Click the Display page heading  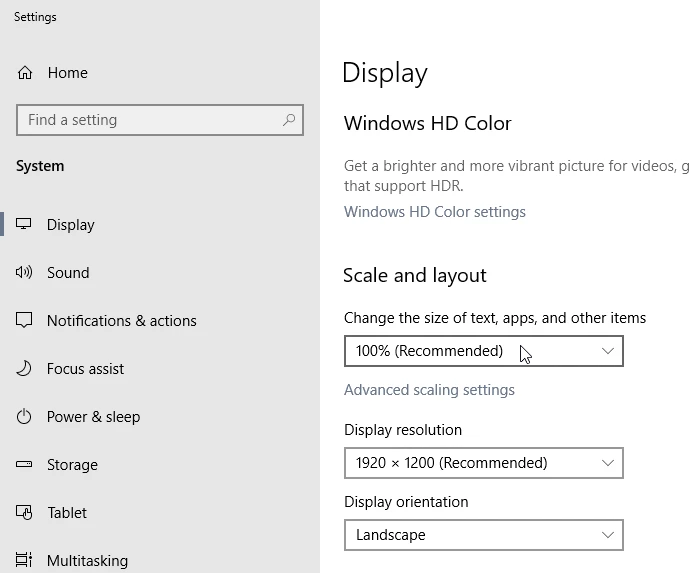point(385,73)
